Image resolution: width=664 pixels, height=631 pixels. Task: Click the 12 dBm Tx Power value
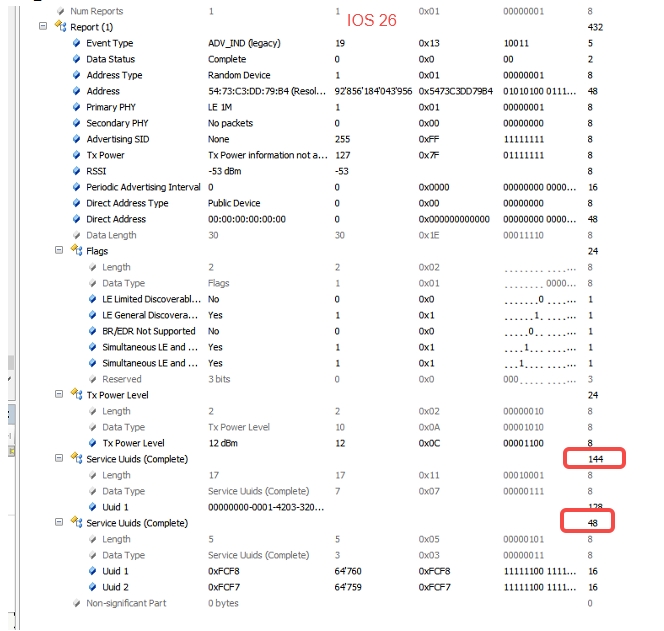click(223, 443)
